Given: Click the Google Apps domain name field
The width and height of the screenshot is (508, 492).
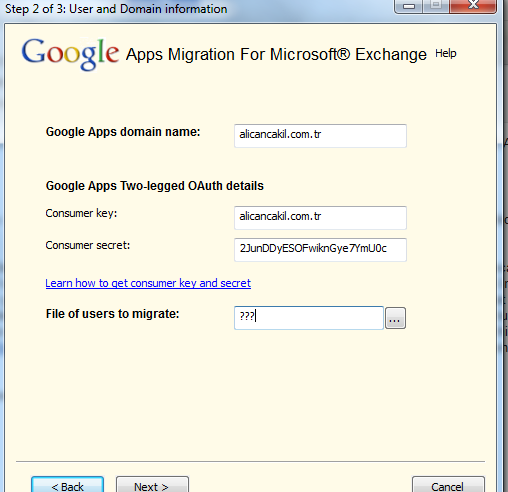Looking at the screenshot, I should 320,136.
